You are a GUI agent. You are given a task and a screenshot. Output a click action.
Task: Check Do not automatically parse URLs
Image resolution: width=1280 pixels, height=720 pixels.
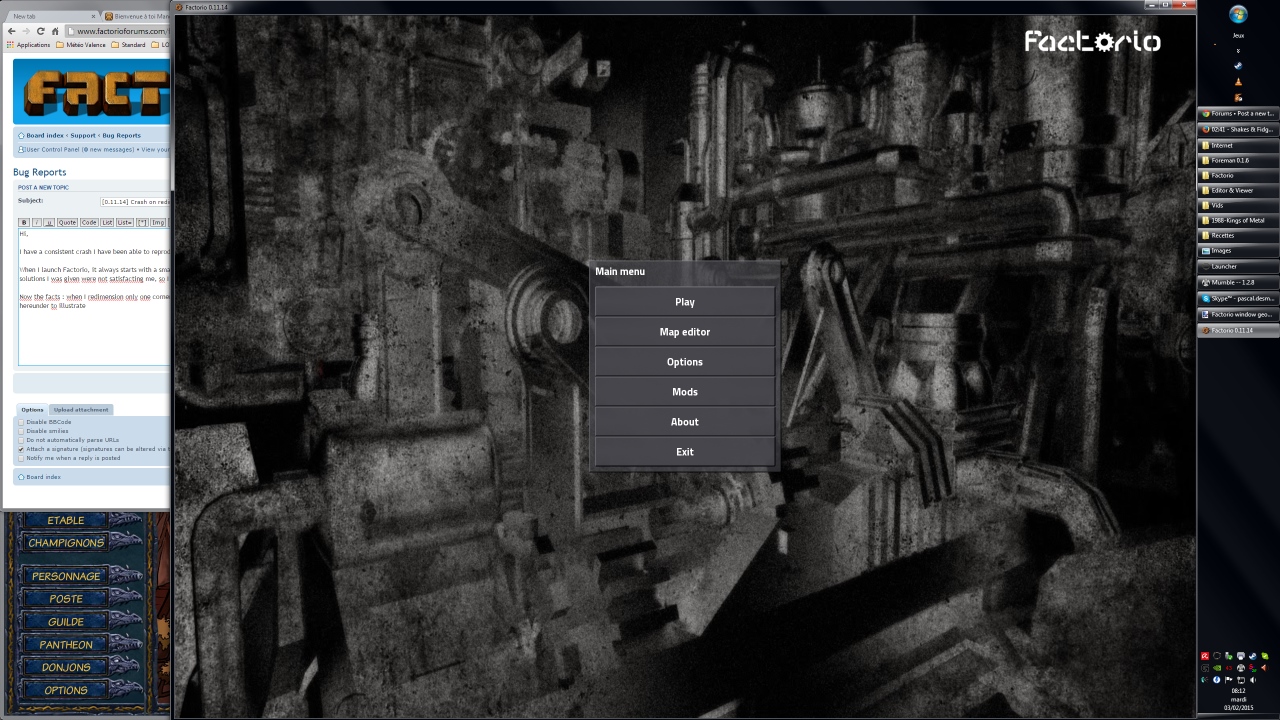coord(21,440)
